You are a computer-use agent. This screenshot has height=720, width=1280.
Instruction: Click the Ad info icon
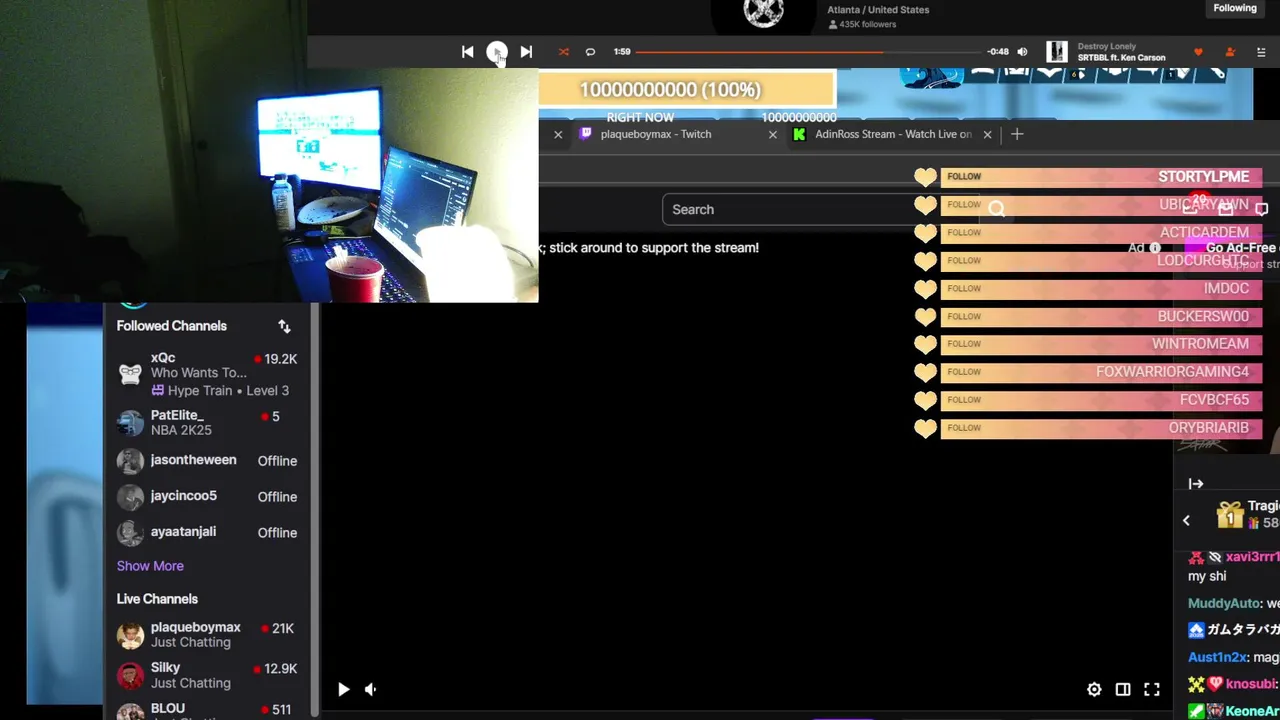(x=1155, y=248)
